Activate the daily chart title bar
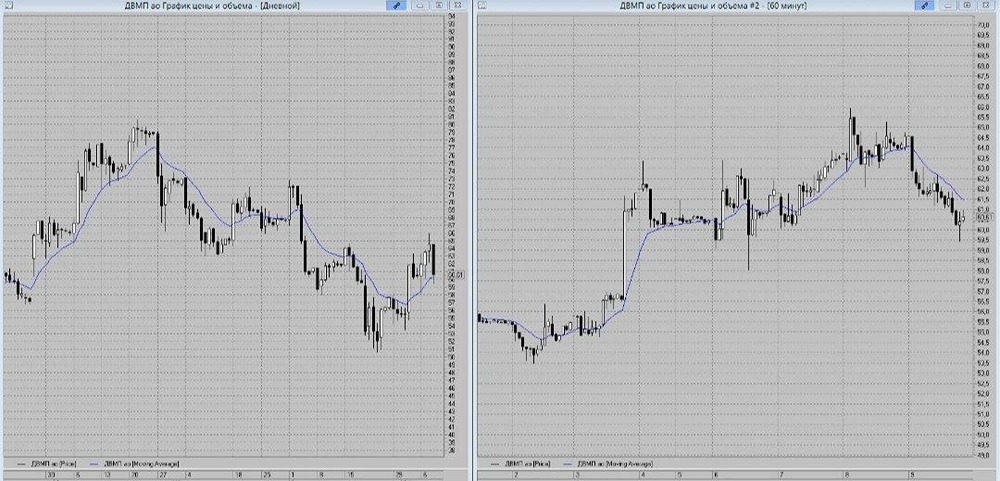Image resolution: width=1000 pixels, height=481 pixels. [213, 5]
